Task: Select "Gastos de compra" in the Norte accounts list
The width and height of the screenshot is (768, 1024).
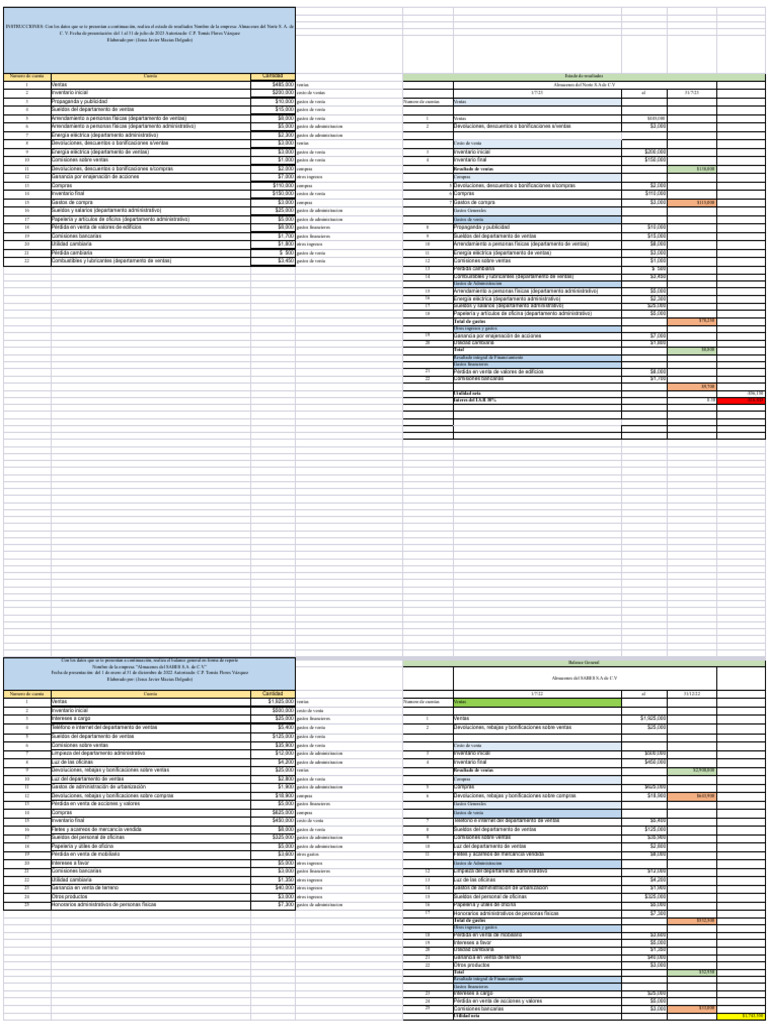Action: [x=71, y=203]
